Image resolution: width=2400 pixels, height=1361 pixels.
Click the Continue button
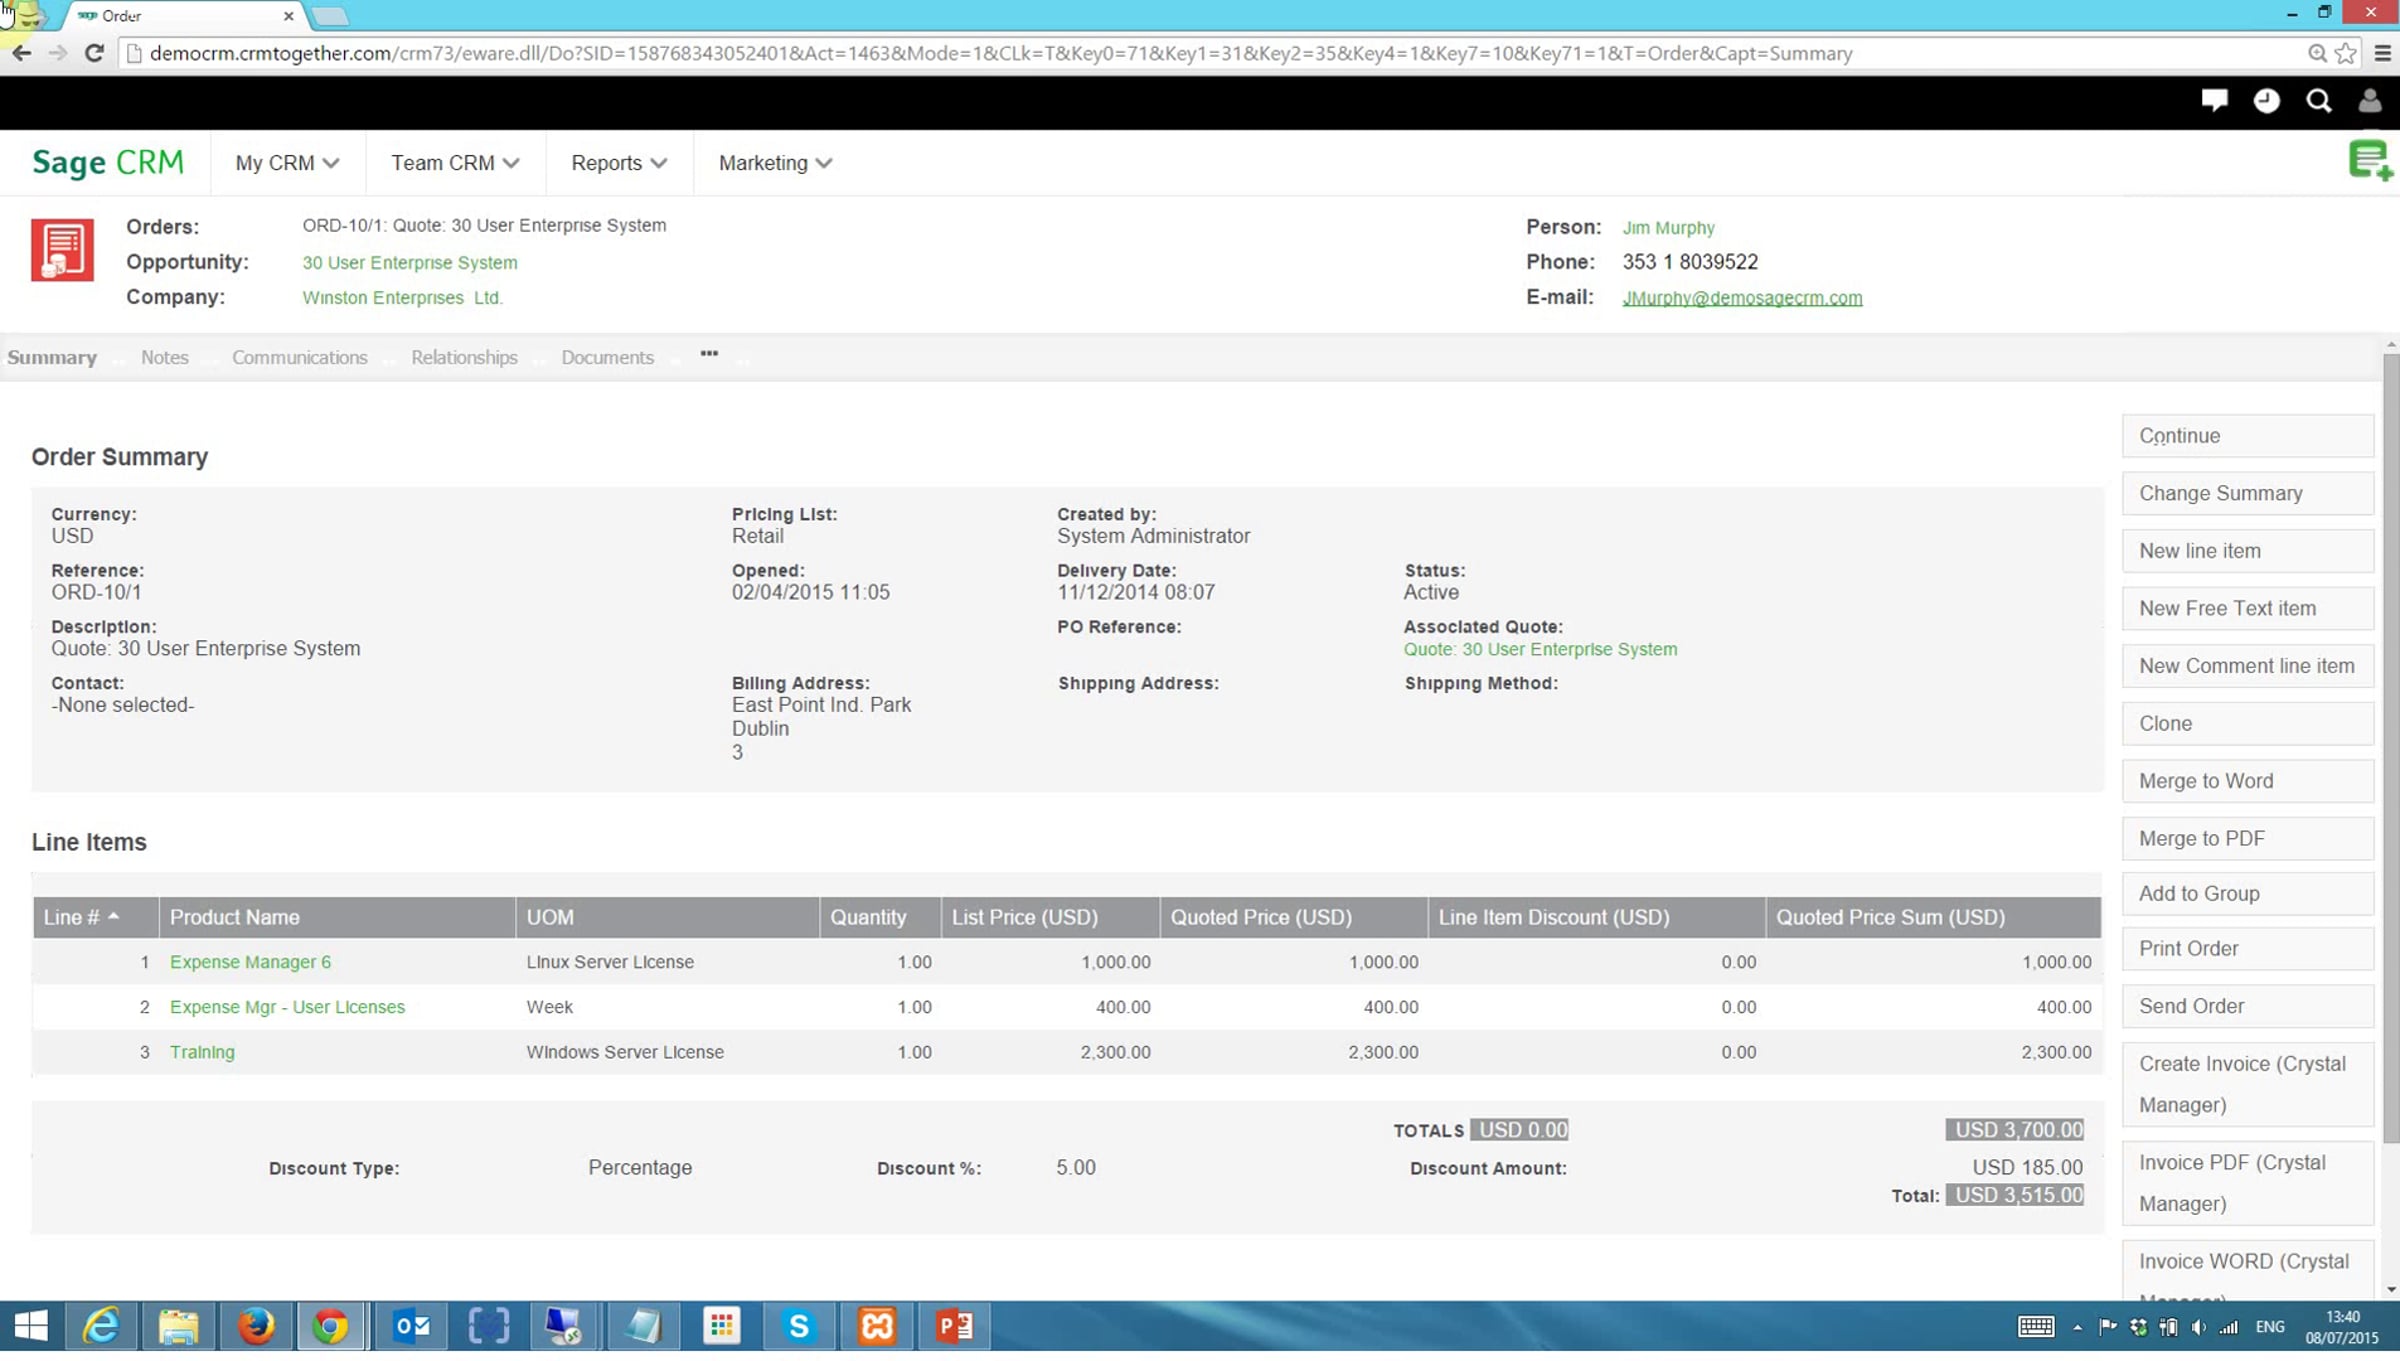coord(2247,436)
